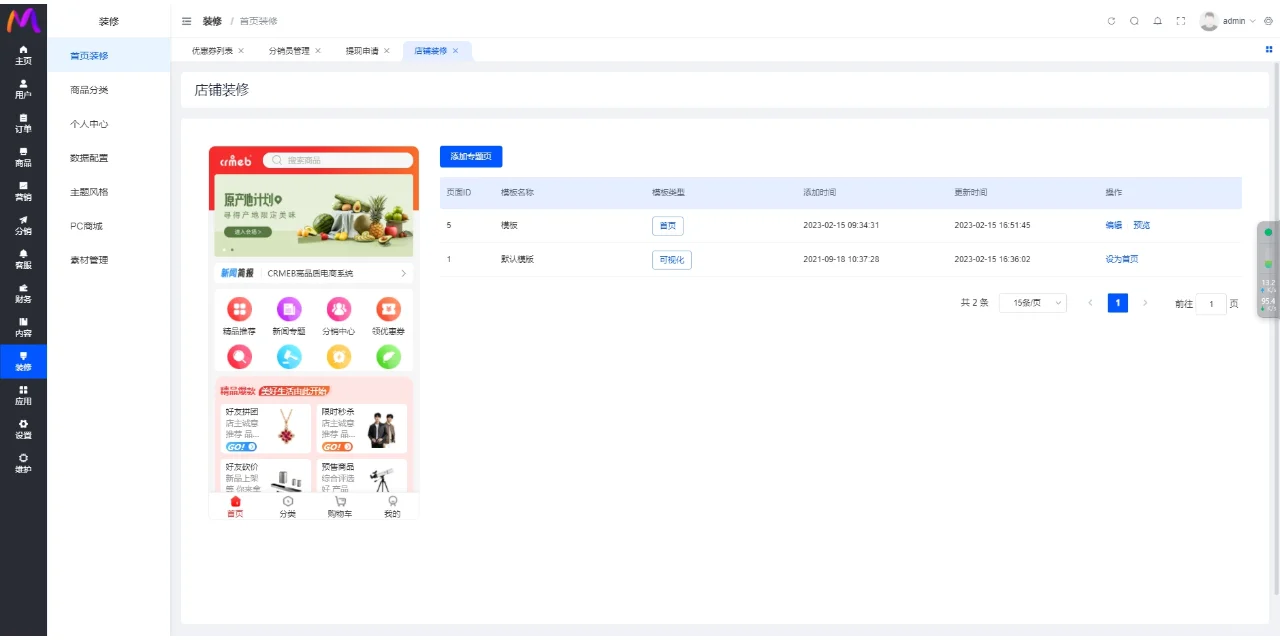
Task: Expand the news bar arrow in preview
Action: (x=403, y=273)
